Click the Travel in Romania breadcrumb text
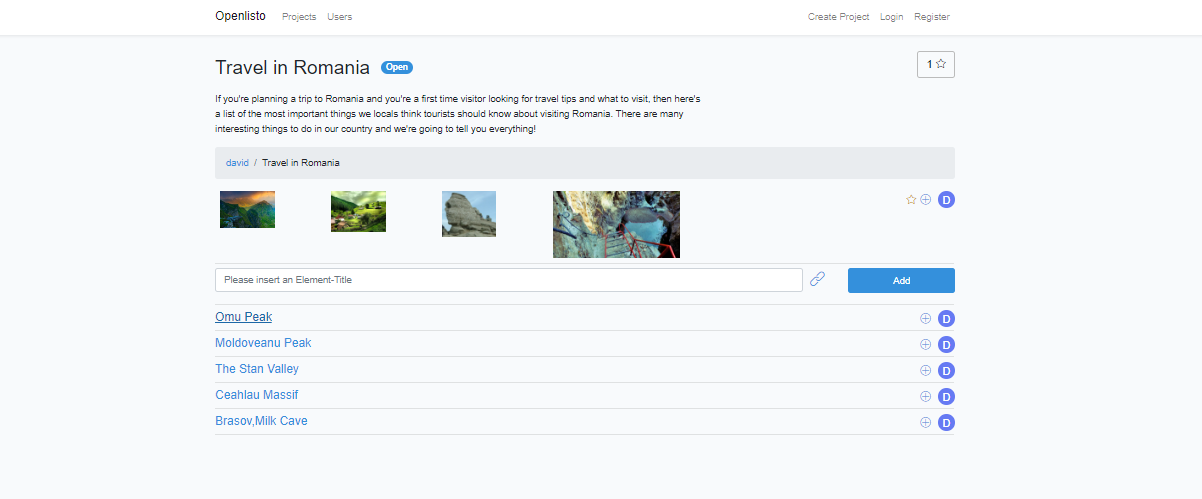Screen dimensions: 1202x499 pyautogui.click(x=300, y=162)
